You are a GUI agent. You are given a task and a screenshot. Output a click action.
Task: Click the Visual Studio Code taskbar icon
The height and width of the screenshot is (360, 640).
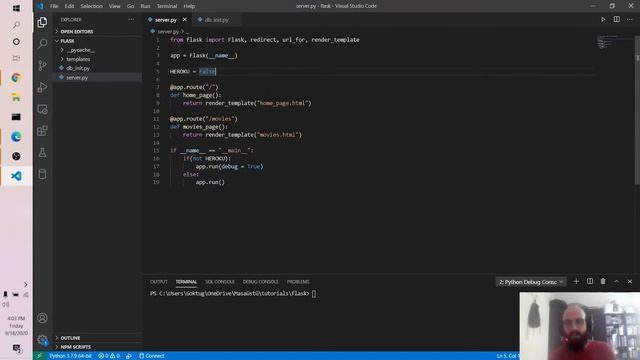16,176
